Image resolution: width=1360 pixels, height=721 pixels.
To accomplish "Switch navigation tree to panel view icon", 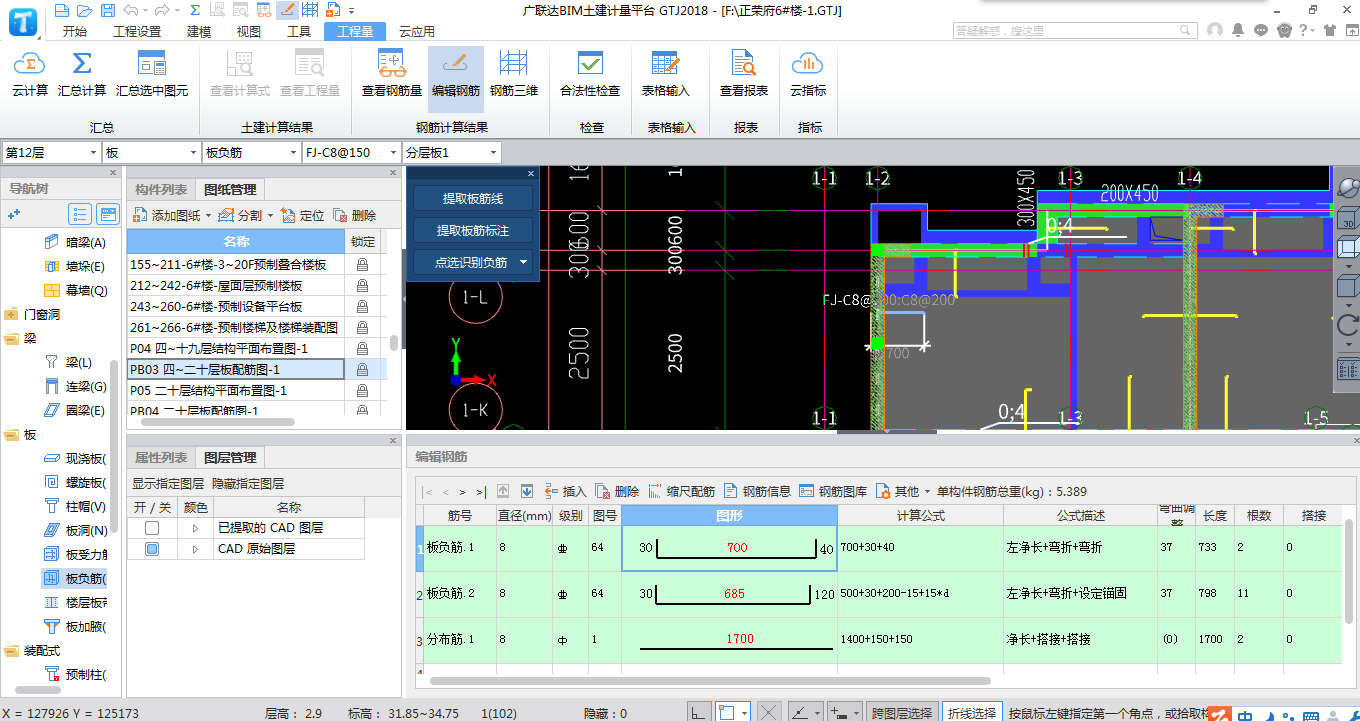I will 108,214.
